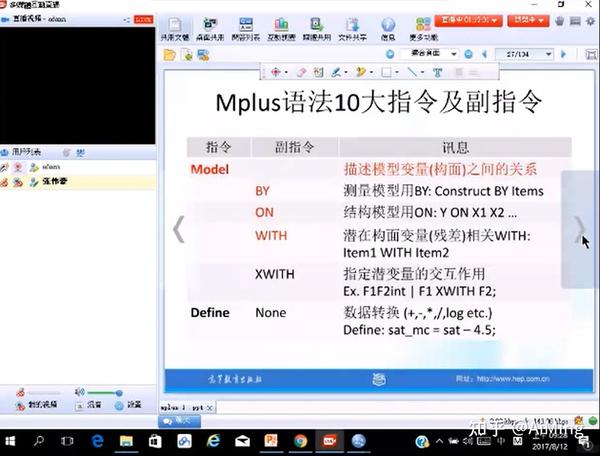
Task: Go to the previous slide page arrow
Action: [484, 54]
